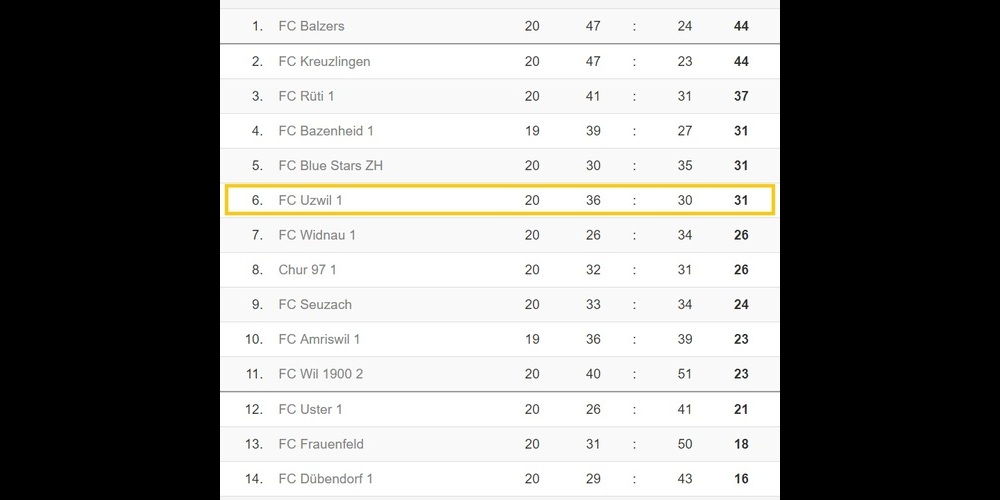Select the FC Rüti 1 row

pyautogui.click(x=306, y=96)
